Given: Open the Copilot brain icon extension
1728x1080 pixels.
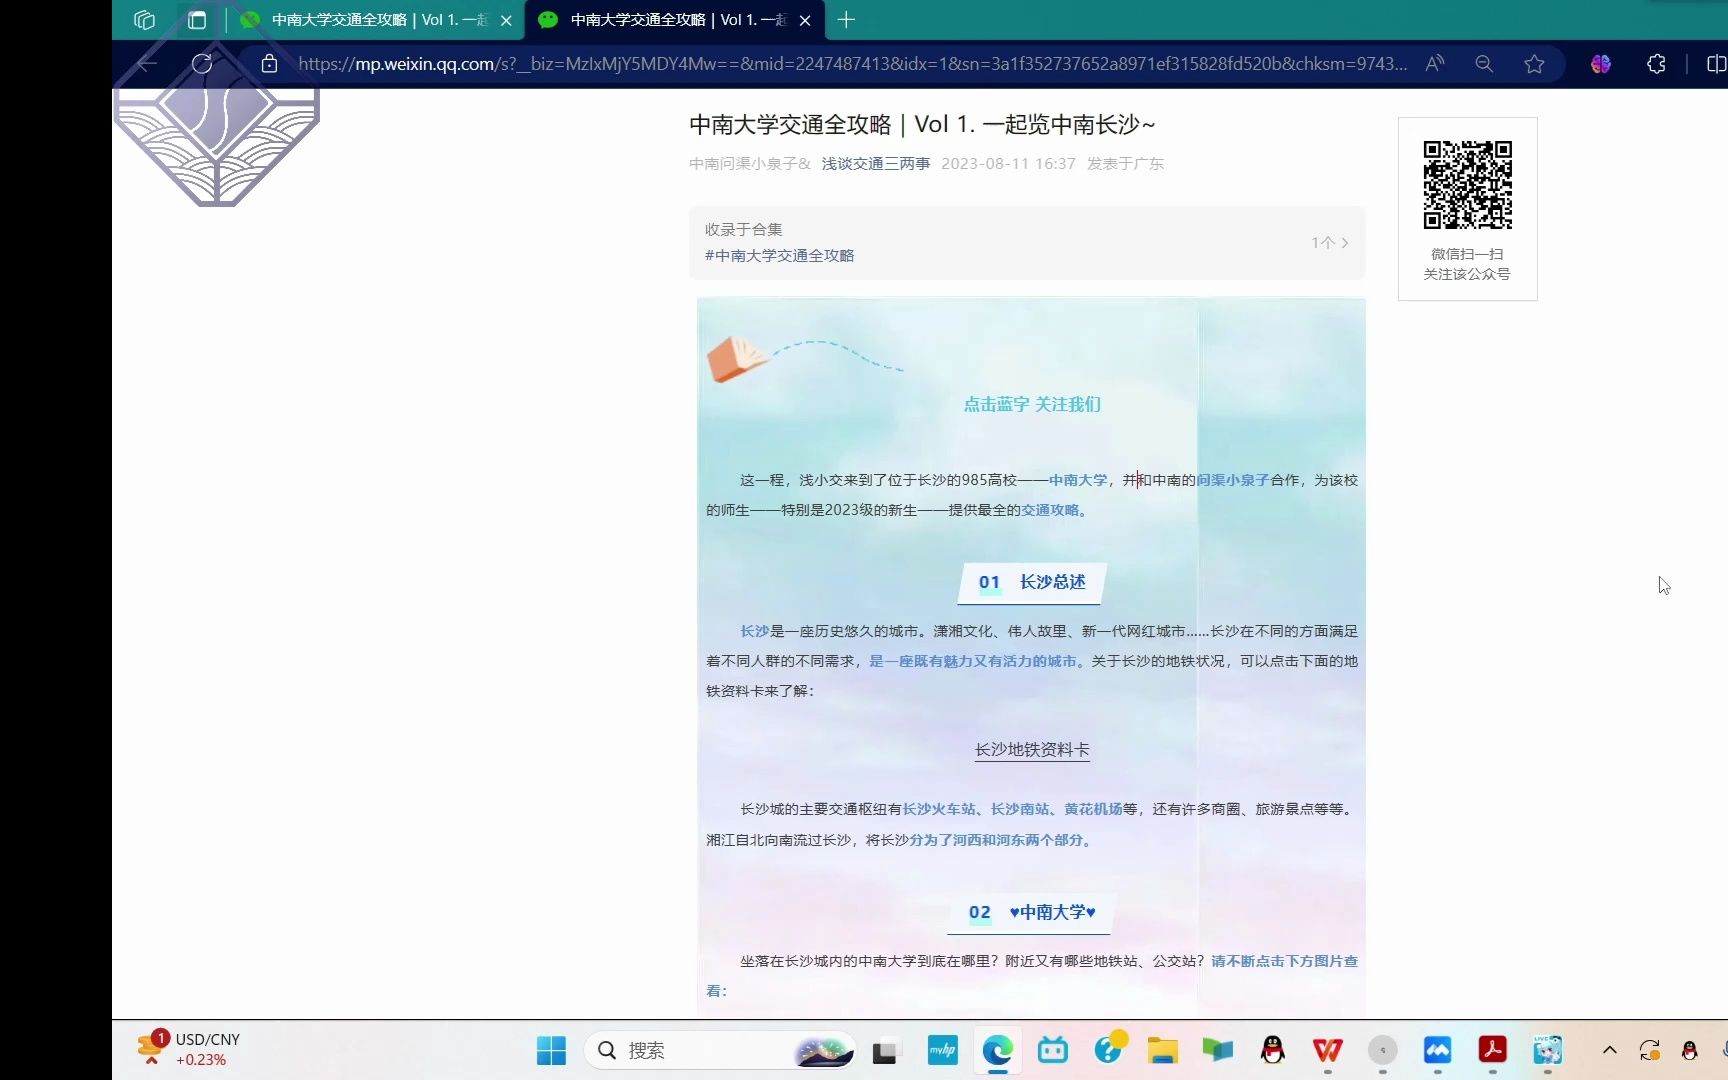Looking at the screenshot, I should click(1601, 64).
